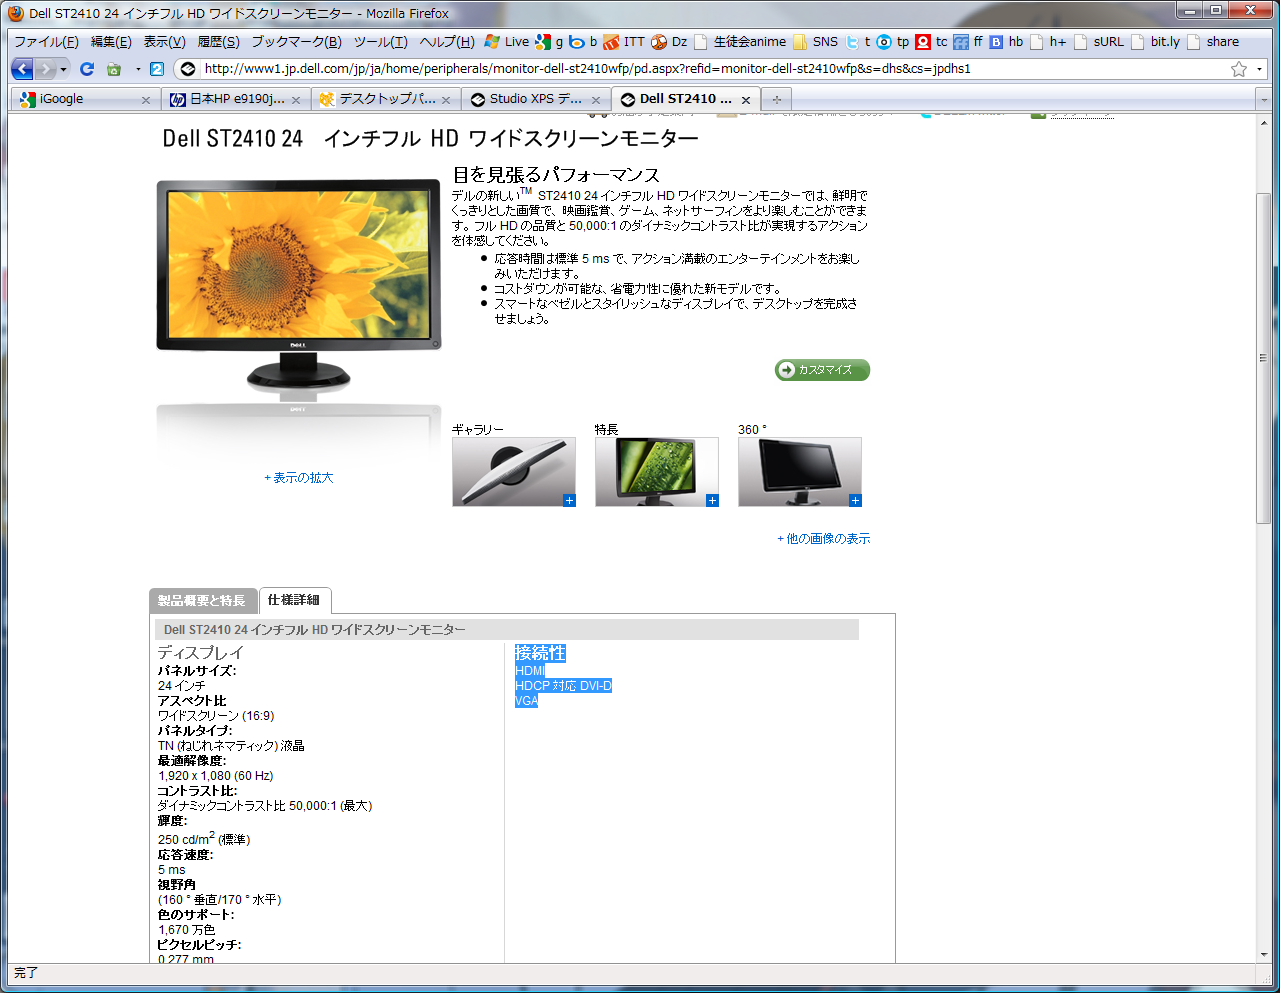This screenshot has height=993, width=1280.
Task: Click the Dell site favicon in address bar
Action: click(187, 69)
